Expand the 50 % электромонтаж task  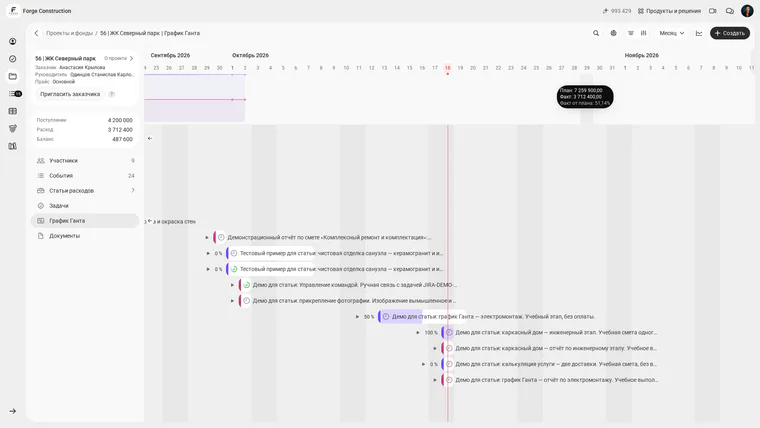point(357,317)
